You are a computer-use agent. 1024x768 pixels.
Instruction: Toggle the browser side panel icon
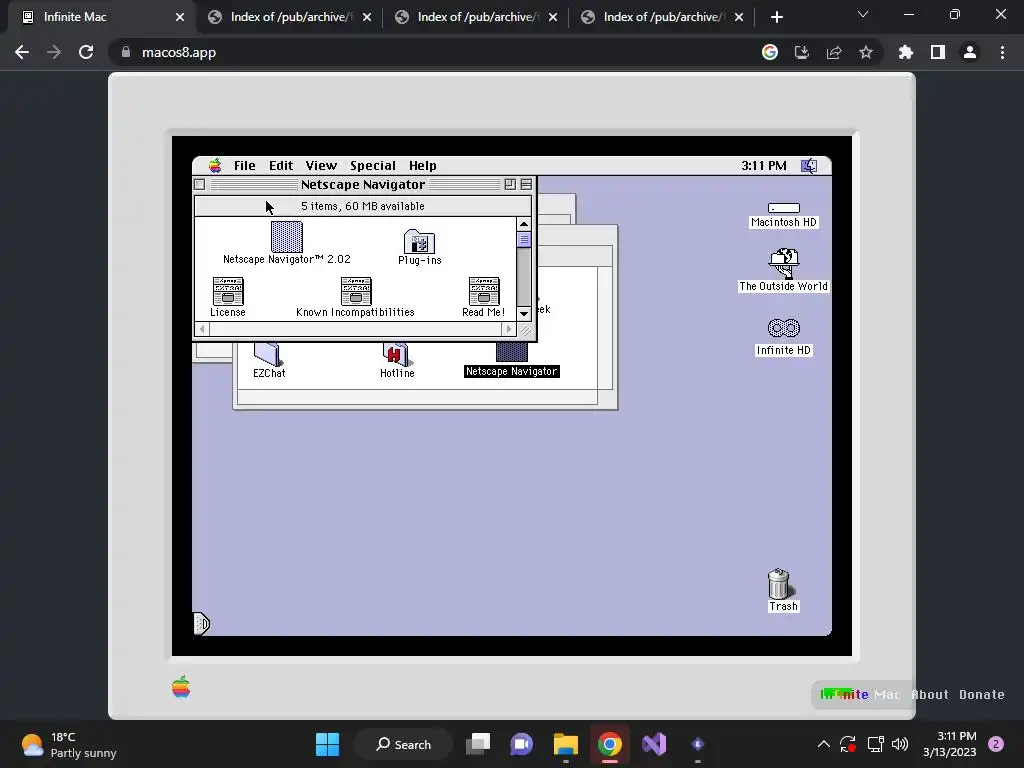point(938,52)
